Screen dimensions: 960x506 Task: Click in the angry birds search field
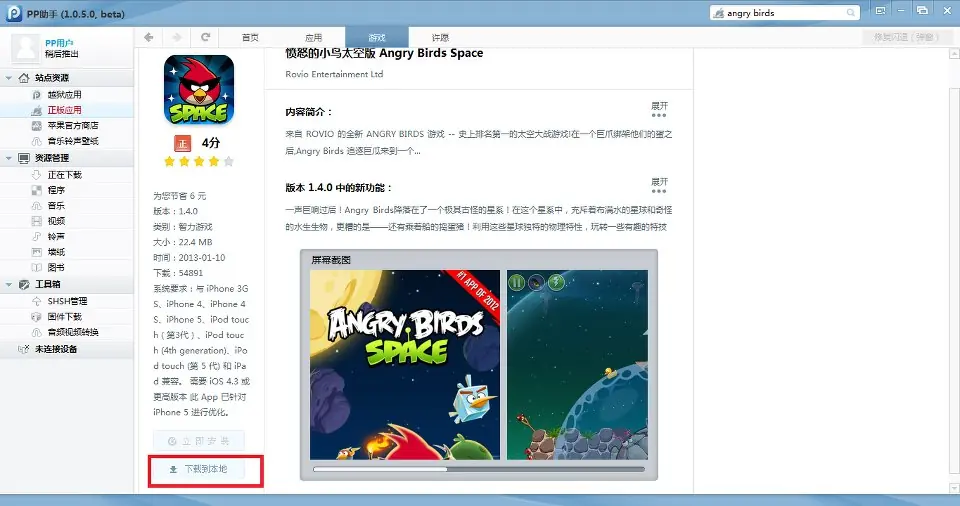(786, 13)
